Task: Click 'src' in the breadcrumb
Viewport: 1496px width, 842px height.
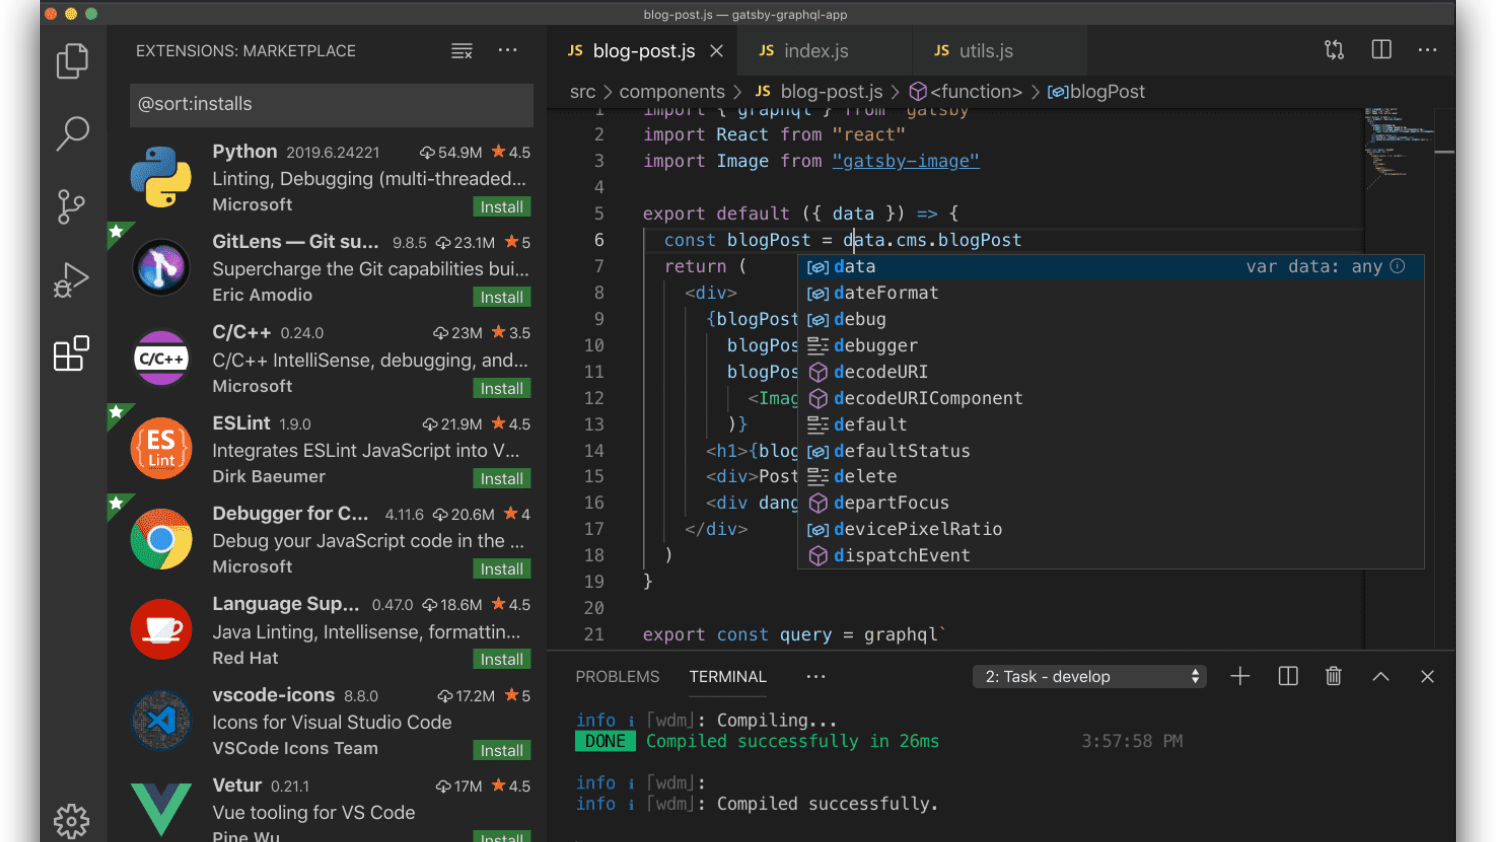Action: coord(583,92)
